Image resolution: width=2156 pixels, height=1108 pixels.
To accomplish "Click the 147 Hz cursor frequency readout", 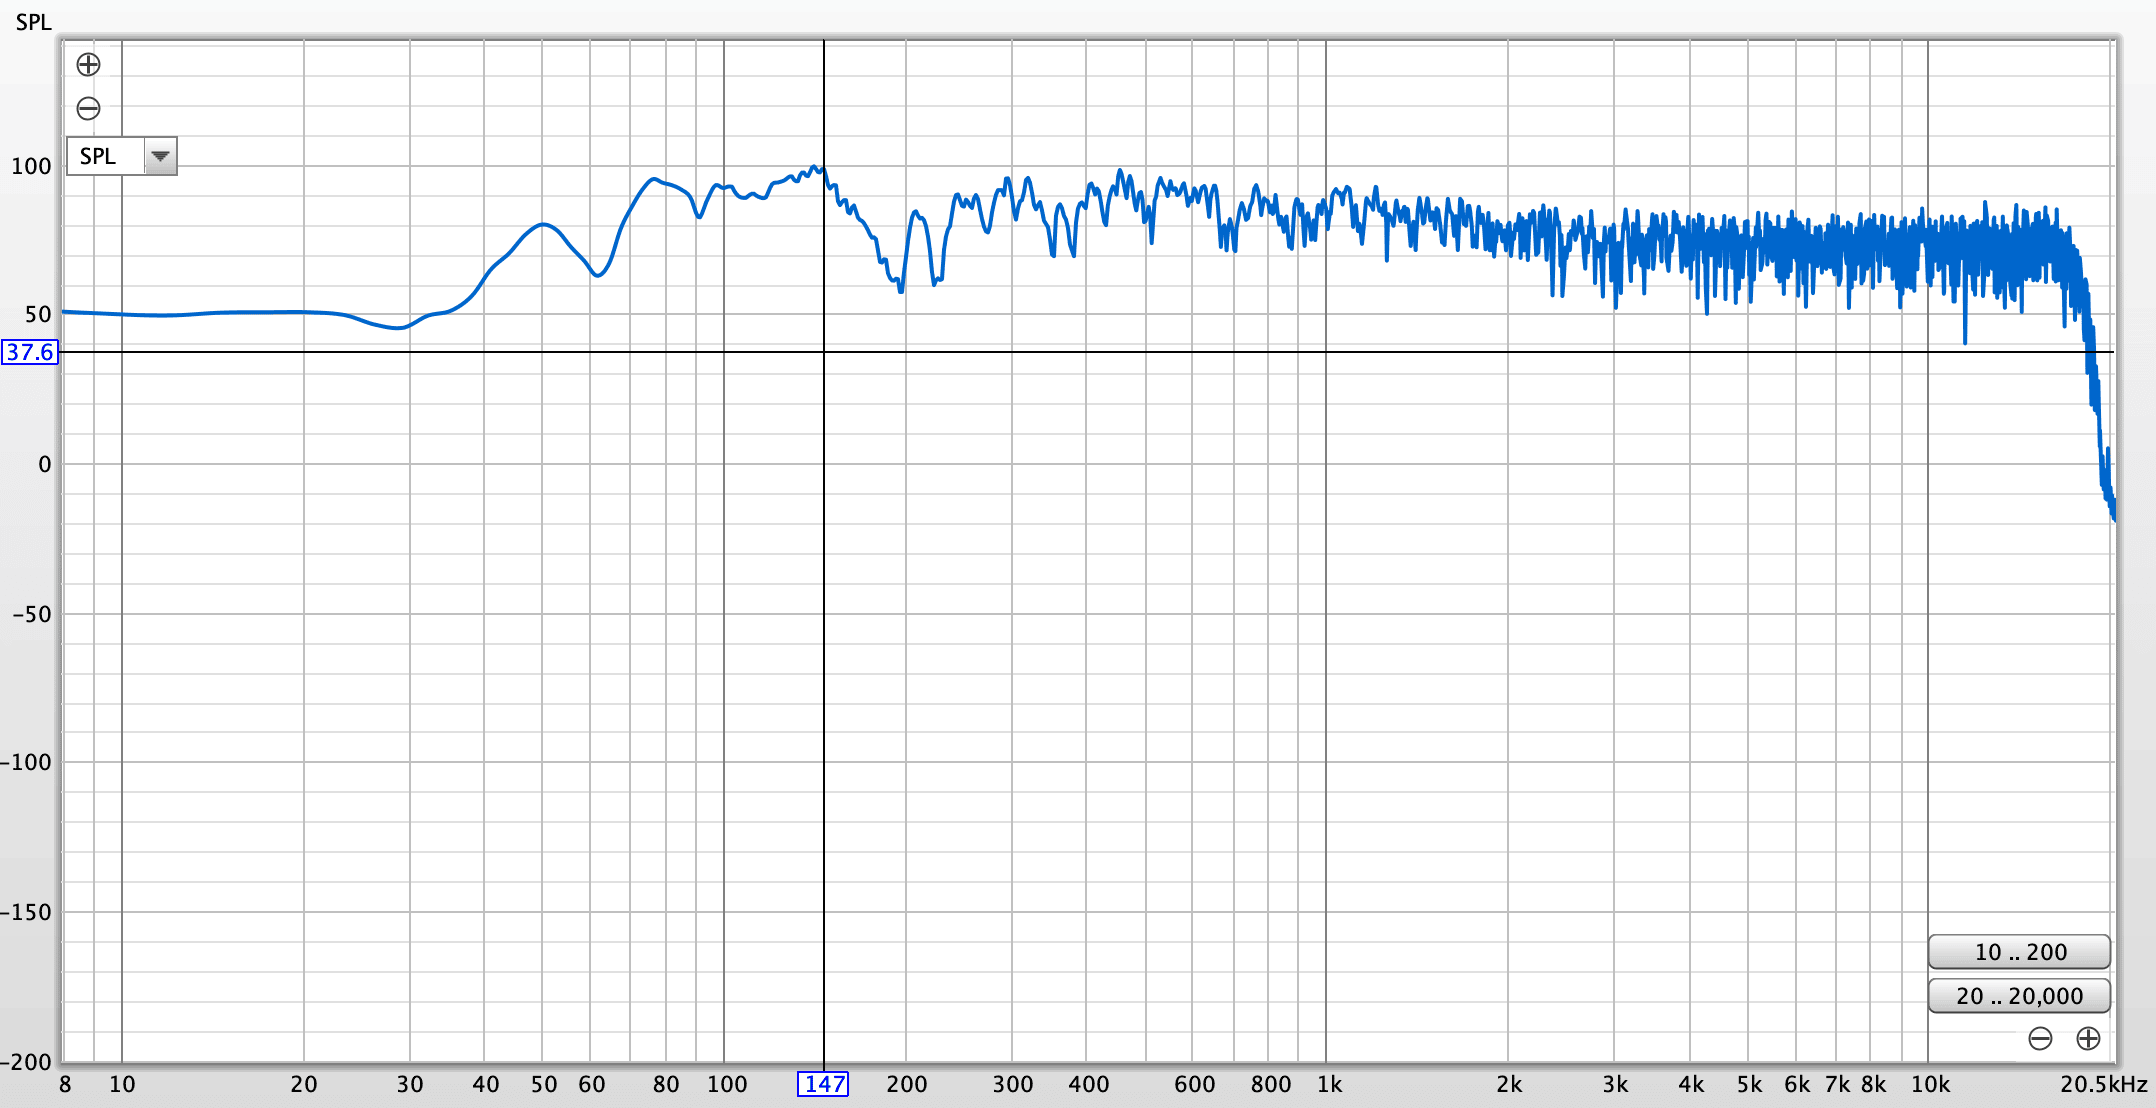I will [x=823, y=1084].
